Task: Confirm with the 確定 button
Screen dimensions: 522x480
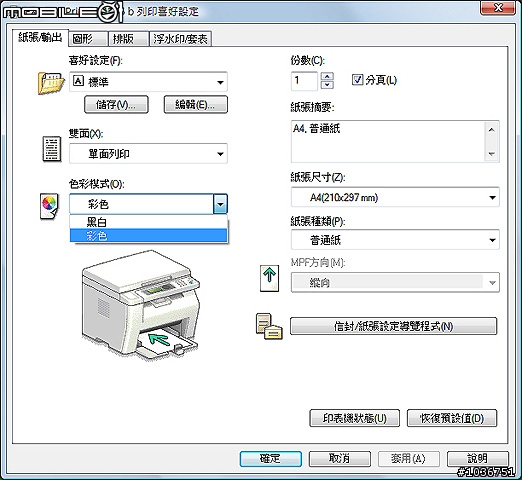Action: coord(271,459)
